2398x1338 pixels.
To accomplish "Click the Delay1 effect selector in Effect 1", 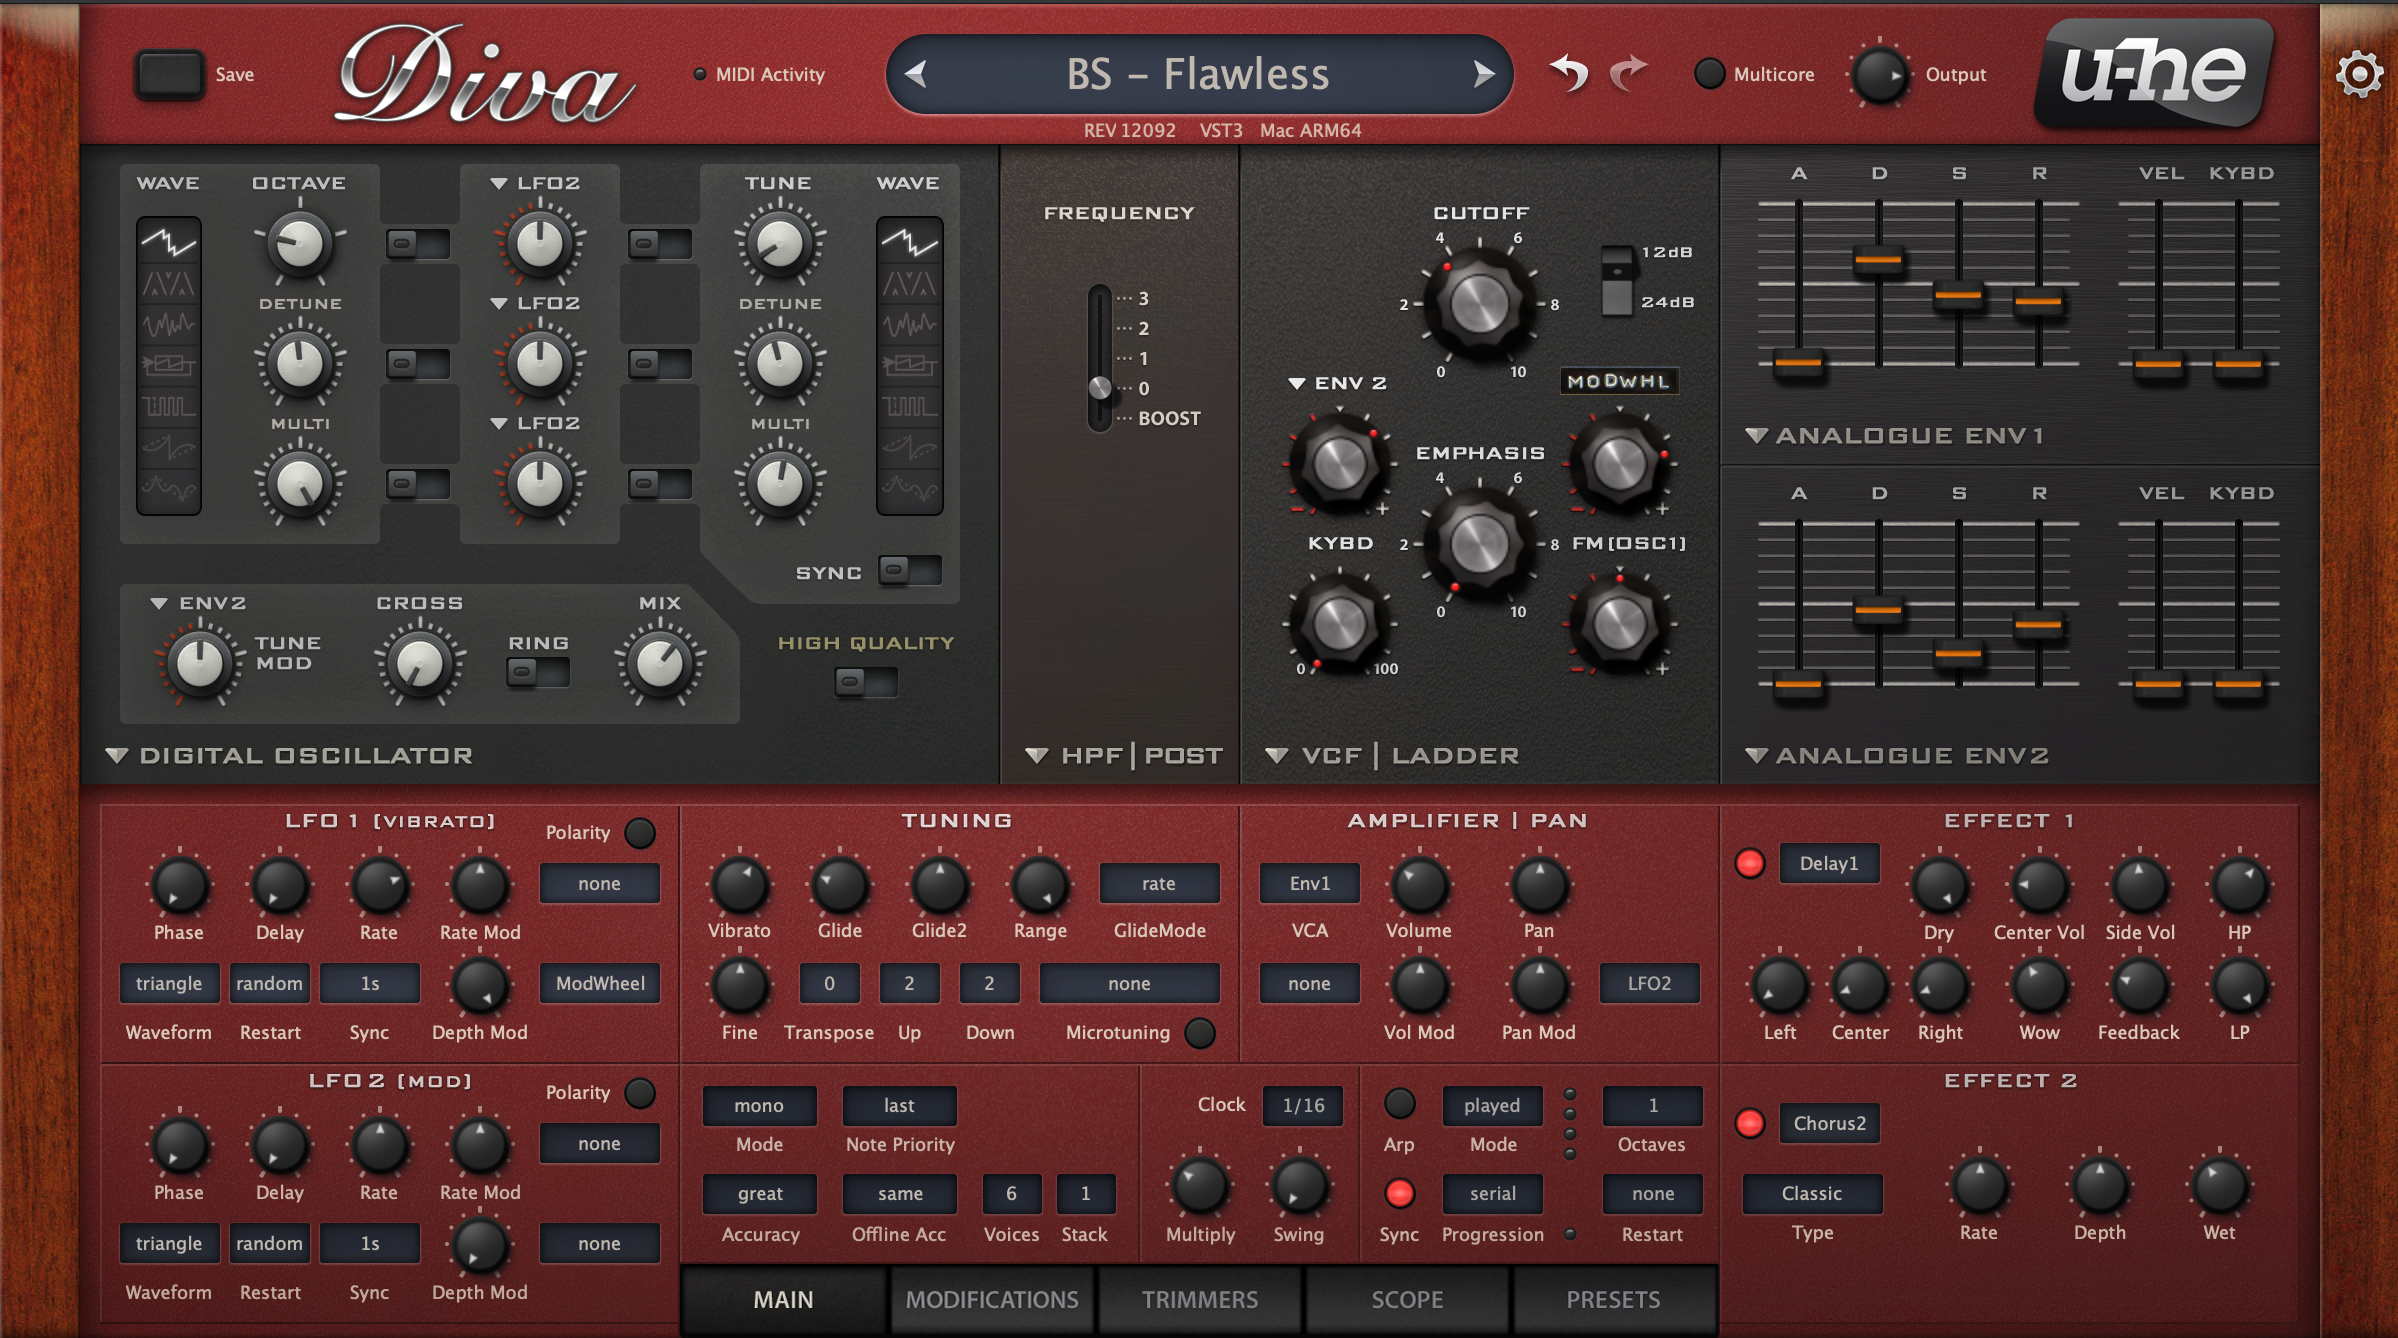I will [1829, 863].
